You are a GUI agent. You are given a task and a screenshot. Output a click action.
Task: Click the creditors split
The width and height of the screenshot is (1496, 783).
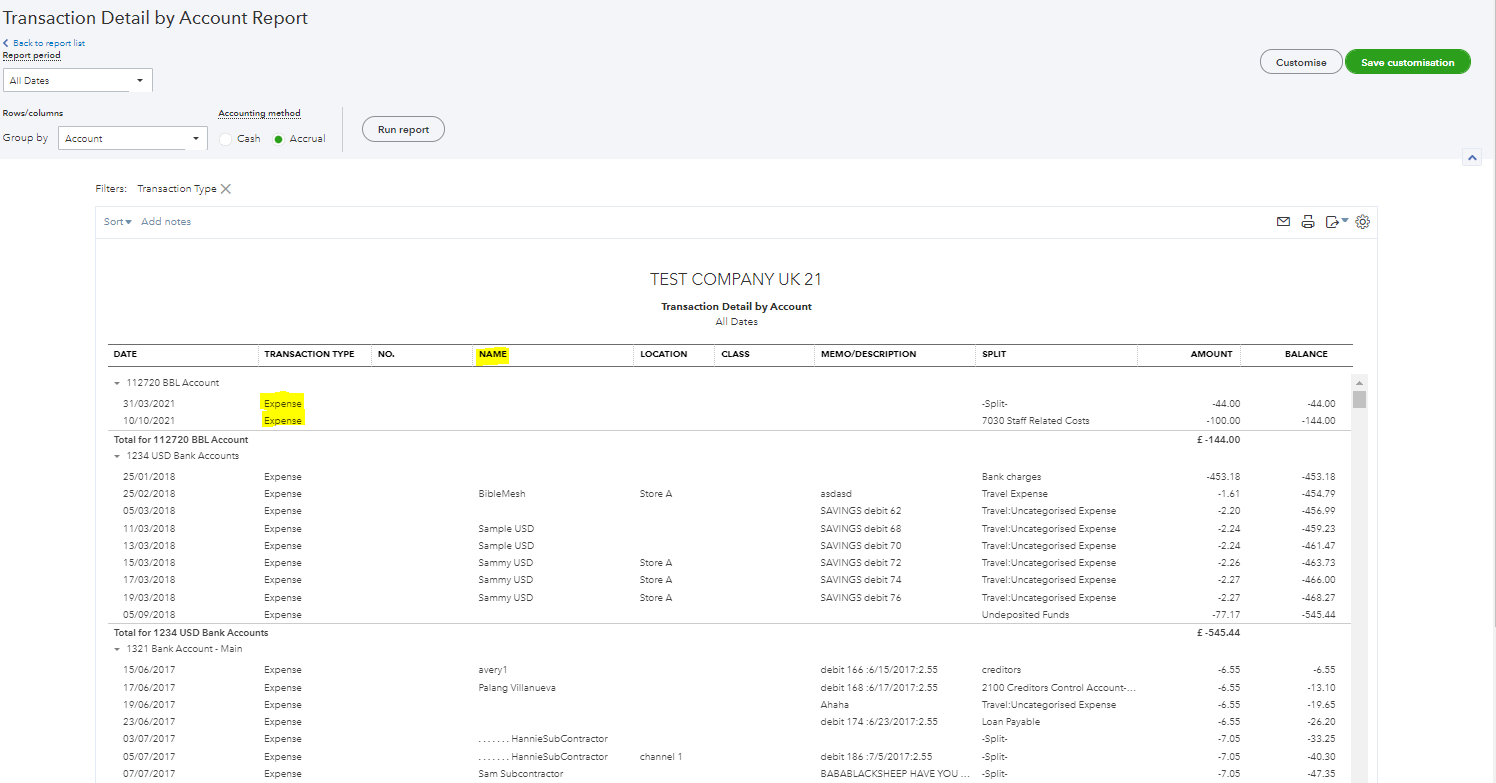[x=1001, y=670]
